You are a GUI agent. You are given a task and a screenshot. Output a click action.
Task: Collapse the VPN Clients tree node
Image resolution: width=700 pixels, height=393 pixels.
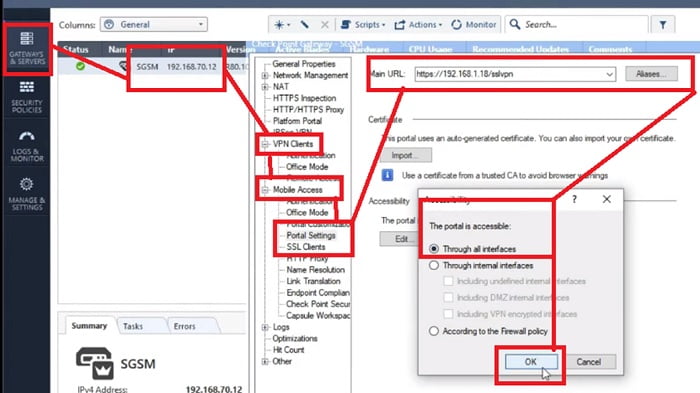265,144
